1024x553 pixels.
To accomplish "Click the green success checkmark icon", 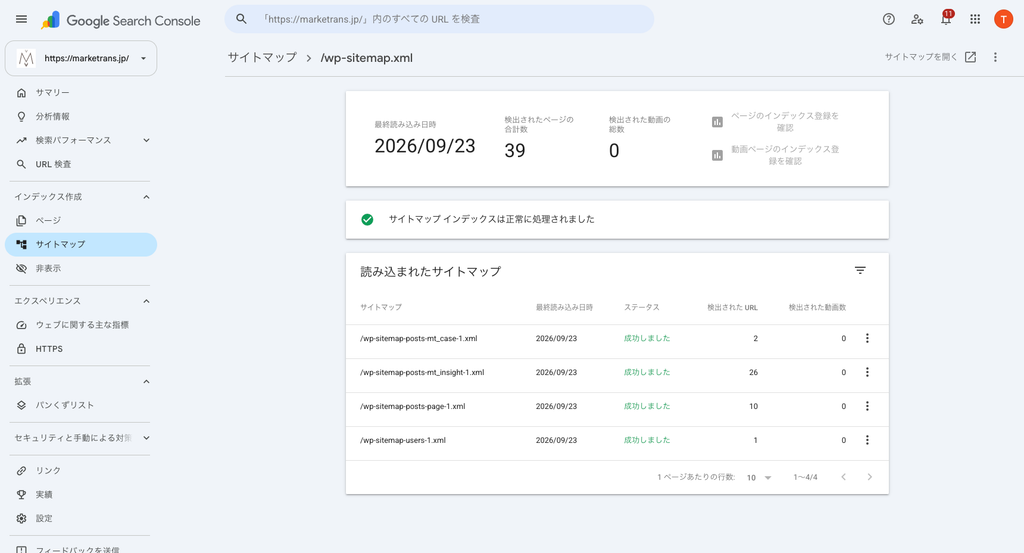I will 367,219.
